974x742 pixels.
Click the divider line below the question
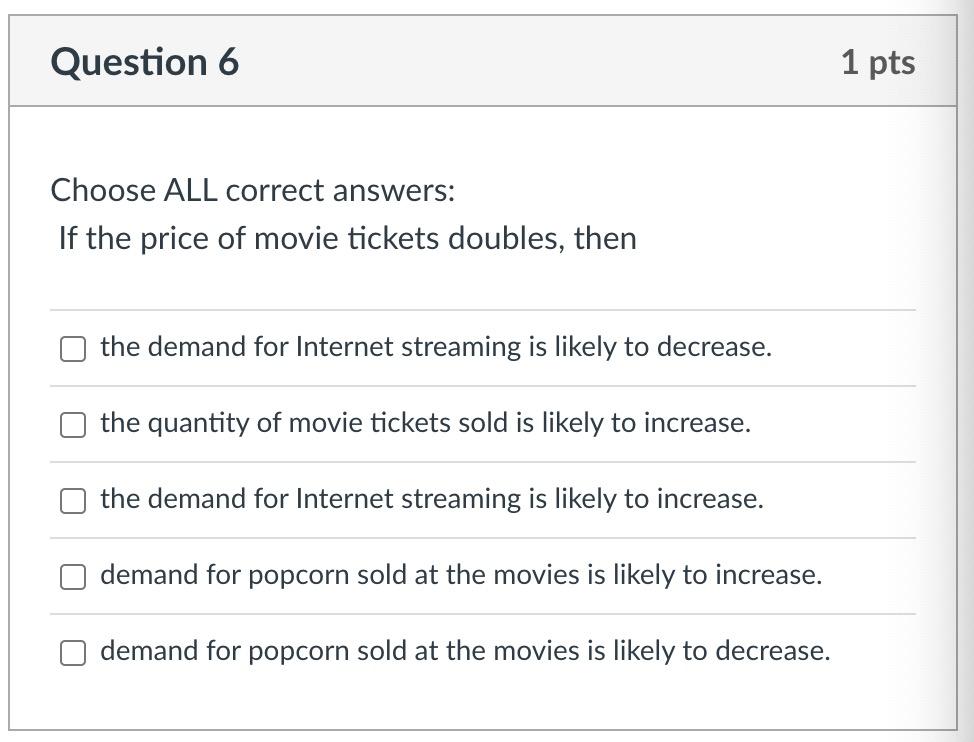484,310
